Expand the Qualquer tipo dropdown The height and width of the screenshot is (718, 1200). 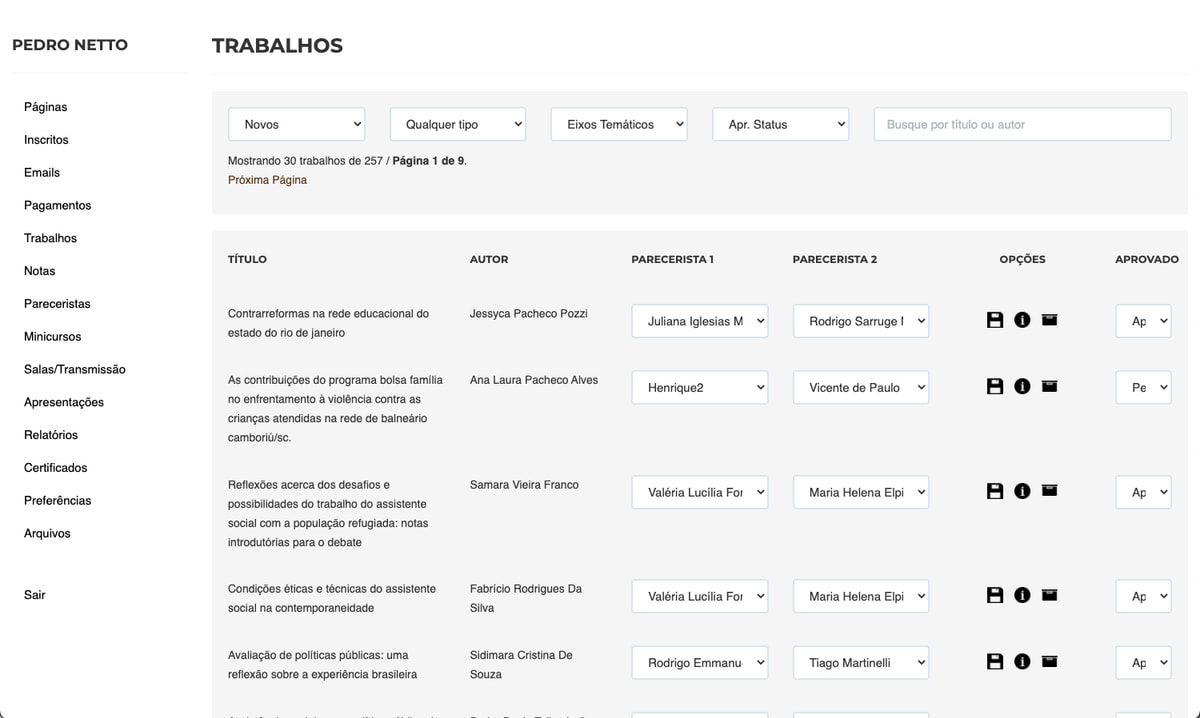pos(458,124)
